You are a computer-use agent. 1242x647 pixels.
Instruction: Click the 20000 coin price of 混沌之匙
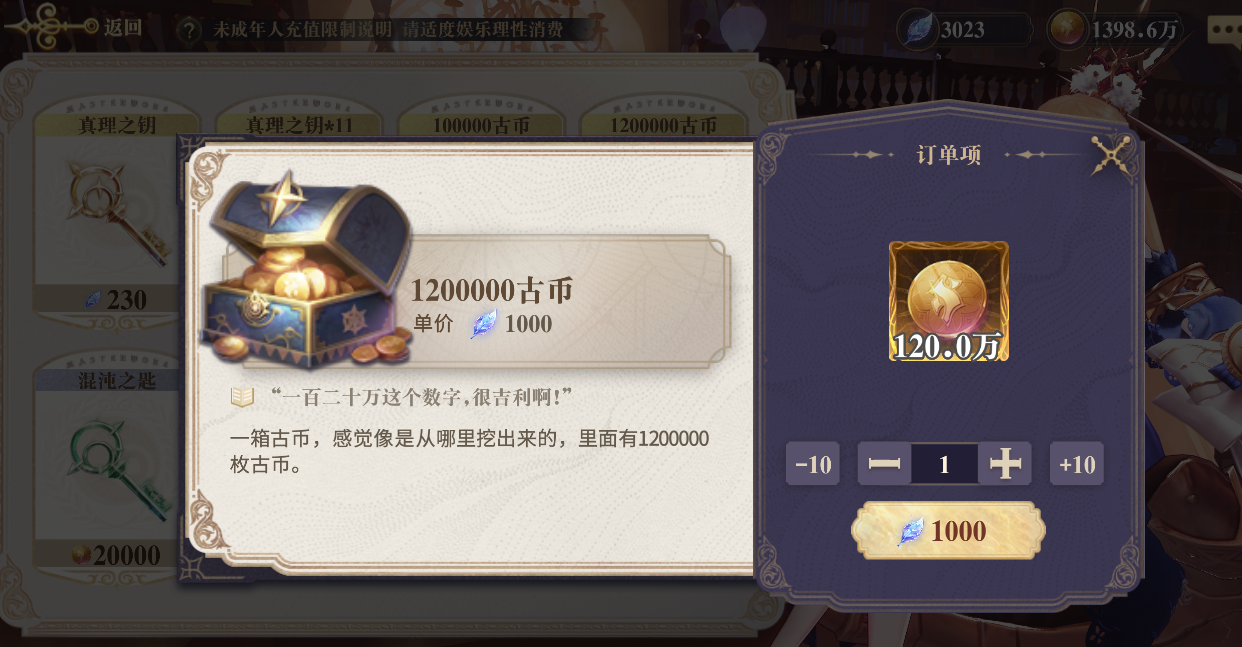pos(116,555)
